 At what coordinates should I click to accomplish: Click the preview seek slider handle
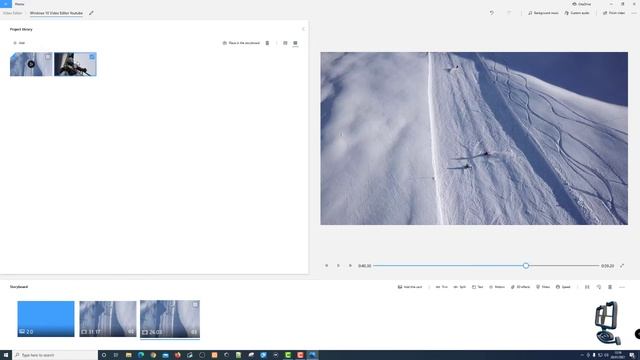coord(526,266)
